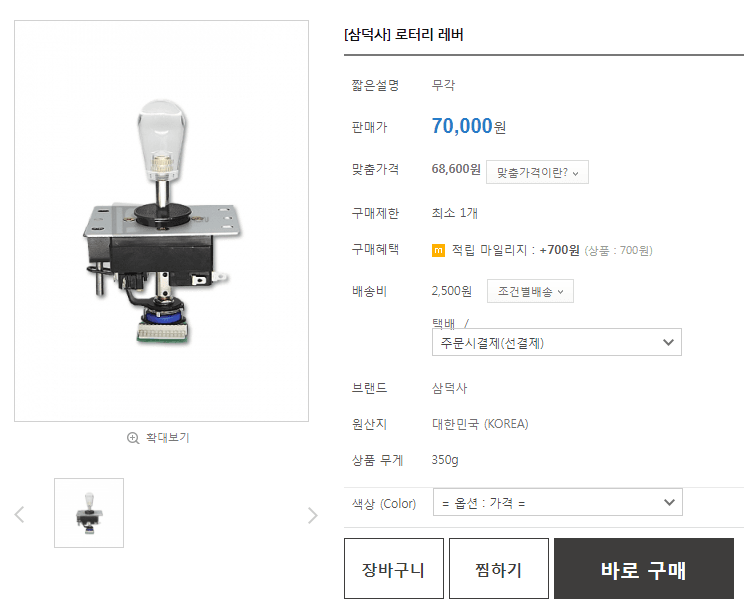
Task: Show the next thumbnail with right arrow
Action: coord(312,515)
